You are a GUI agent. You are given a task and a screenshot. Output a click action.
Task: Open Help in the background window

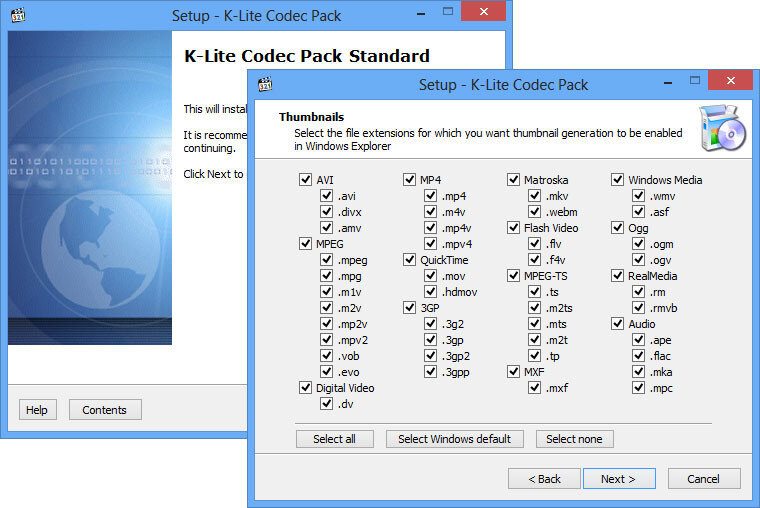pyautogui.click(x=37, y=410)
